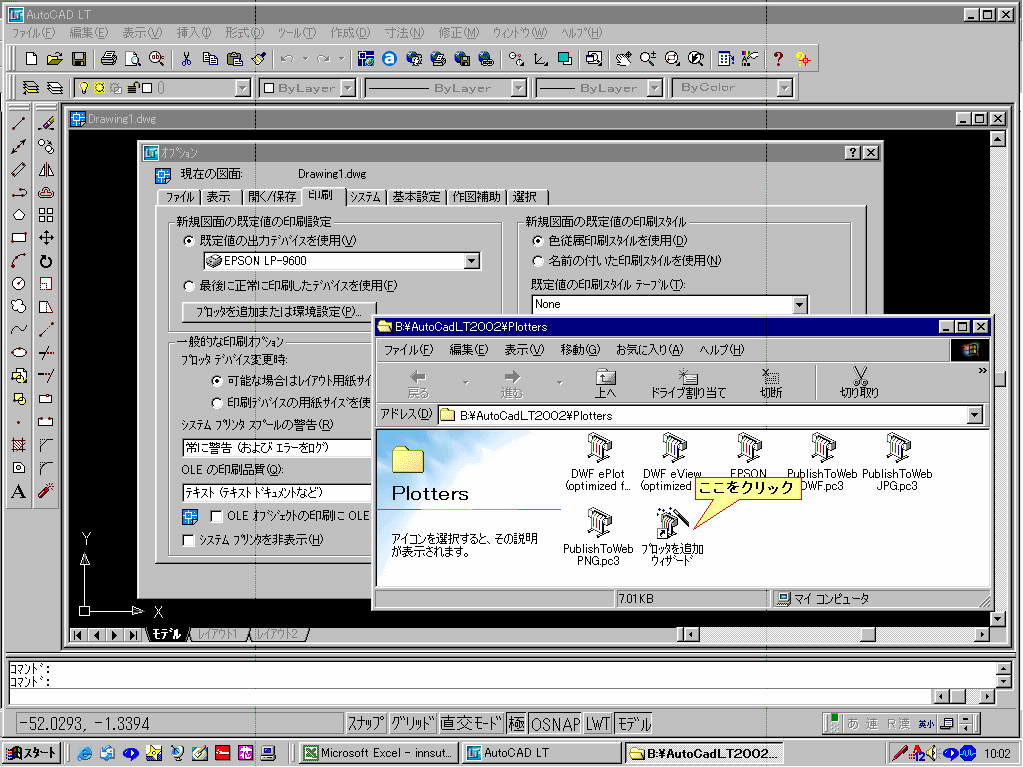
Task: Click the Print Preview icon in AutoCAD toolbar
Action: click(x=132, y=59)
